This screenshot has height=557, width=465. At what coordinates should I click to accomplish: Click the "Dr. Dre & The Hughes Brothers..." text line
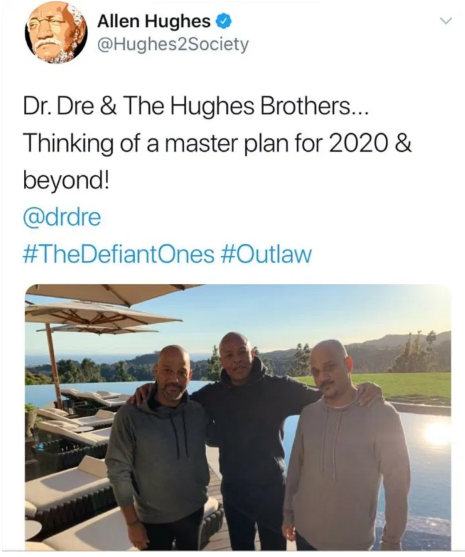[196, 107]
